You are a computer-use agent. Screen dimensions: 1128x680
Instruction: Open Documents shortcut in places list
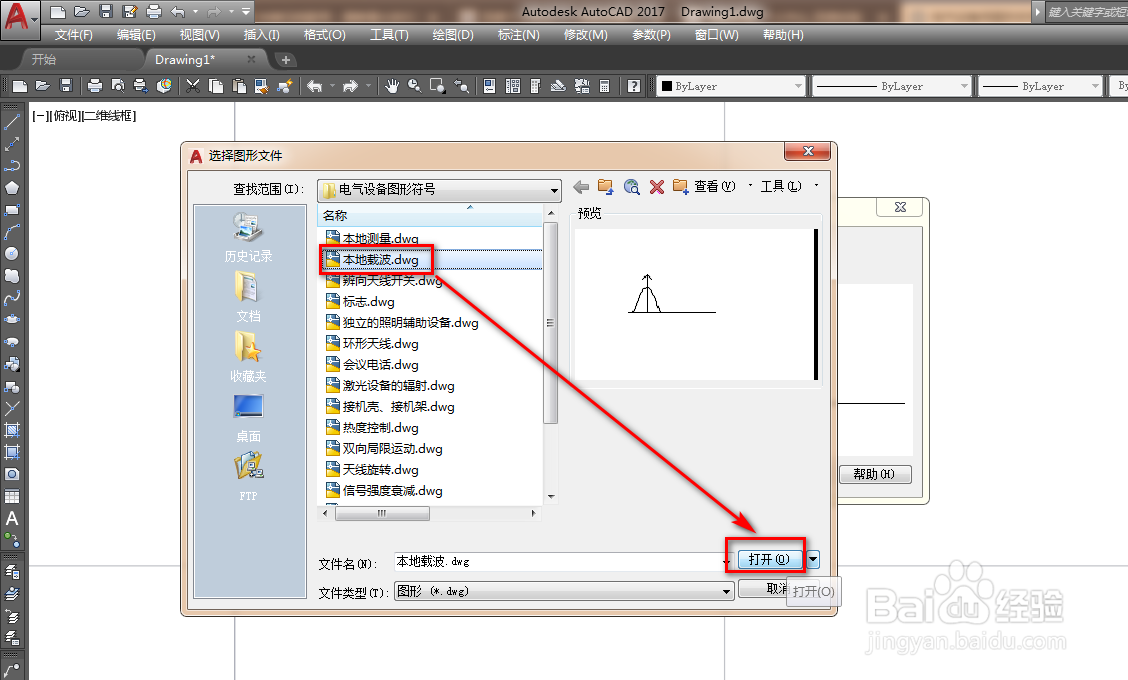[x=248, y=297]
